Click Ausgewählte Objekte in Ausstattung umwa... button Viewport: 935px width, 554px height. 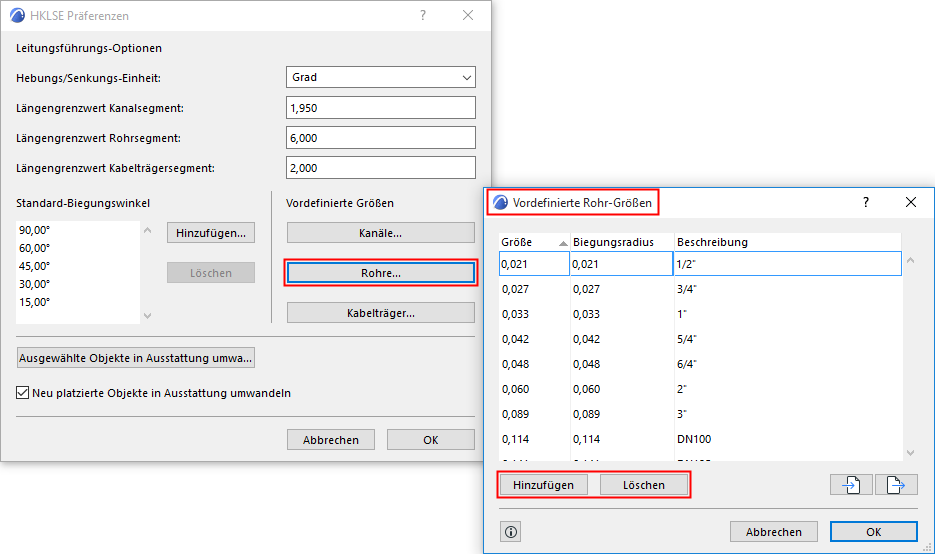[x=136, y=358]
